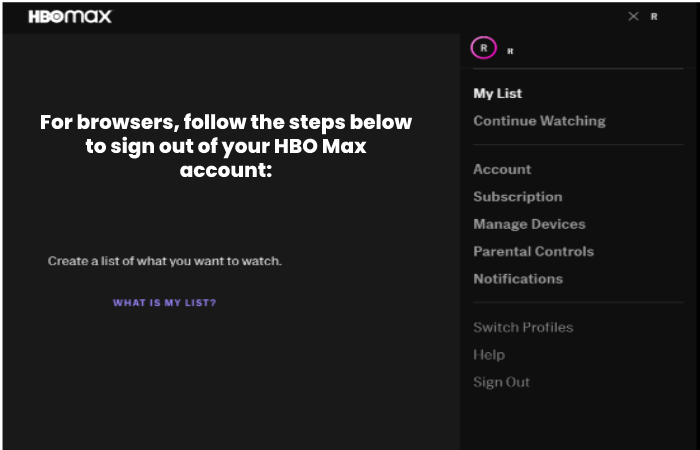The height and width of the screenshot is (450, 700).
Task: Open the Account settings entry
Action: click(x=502, y=169)
